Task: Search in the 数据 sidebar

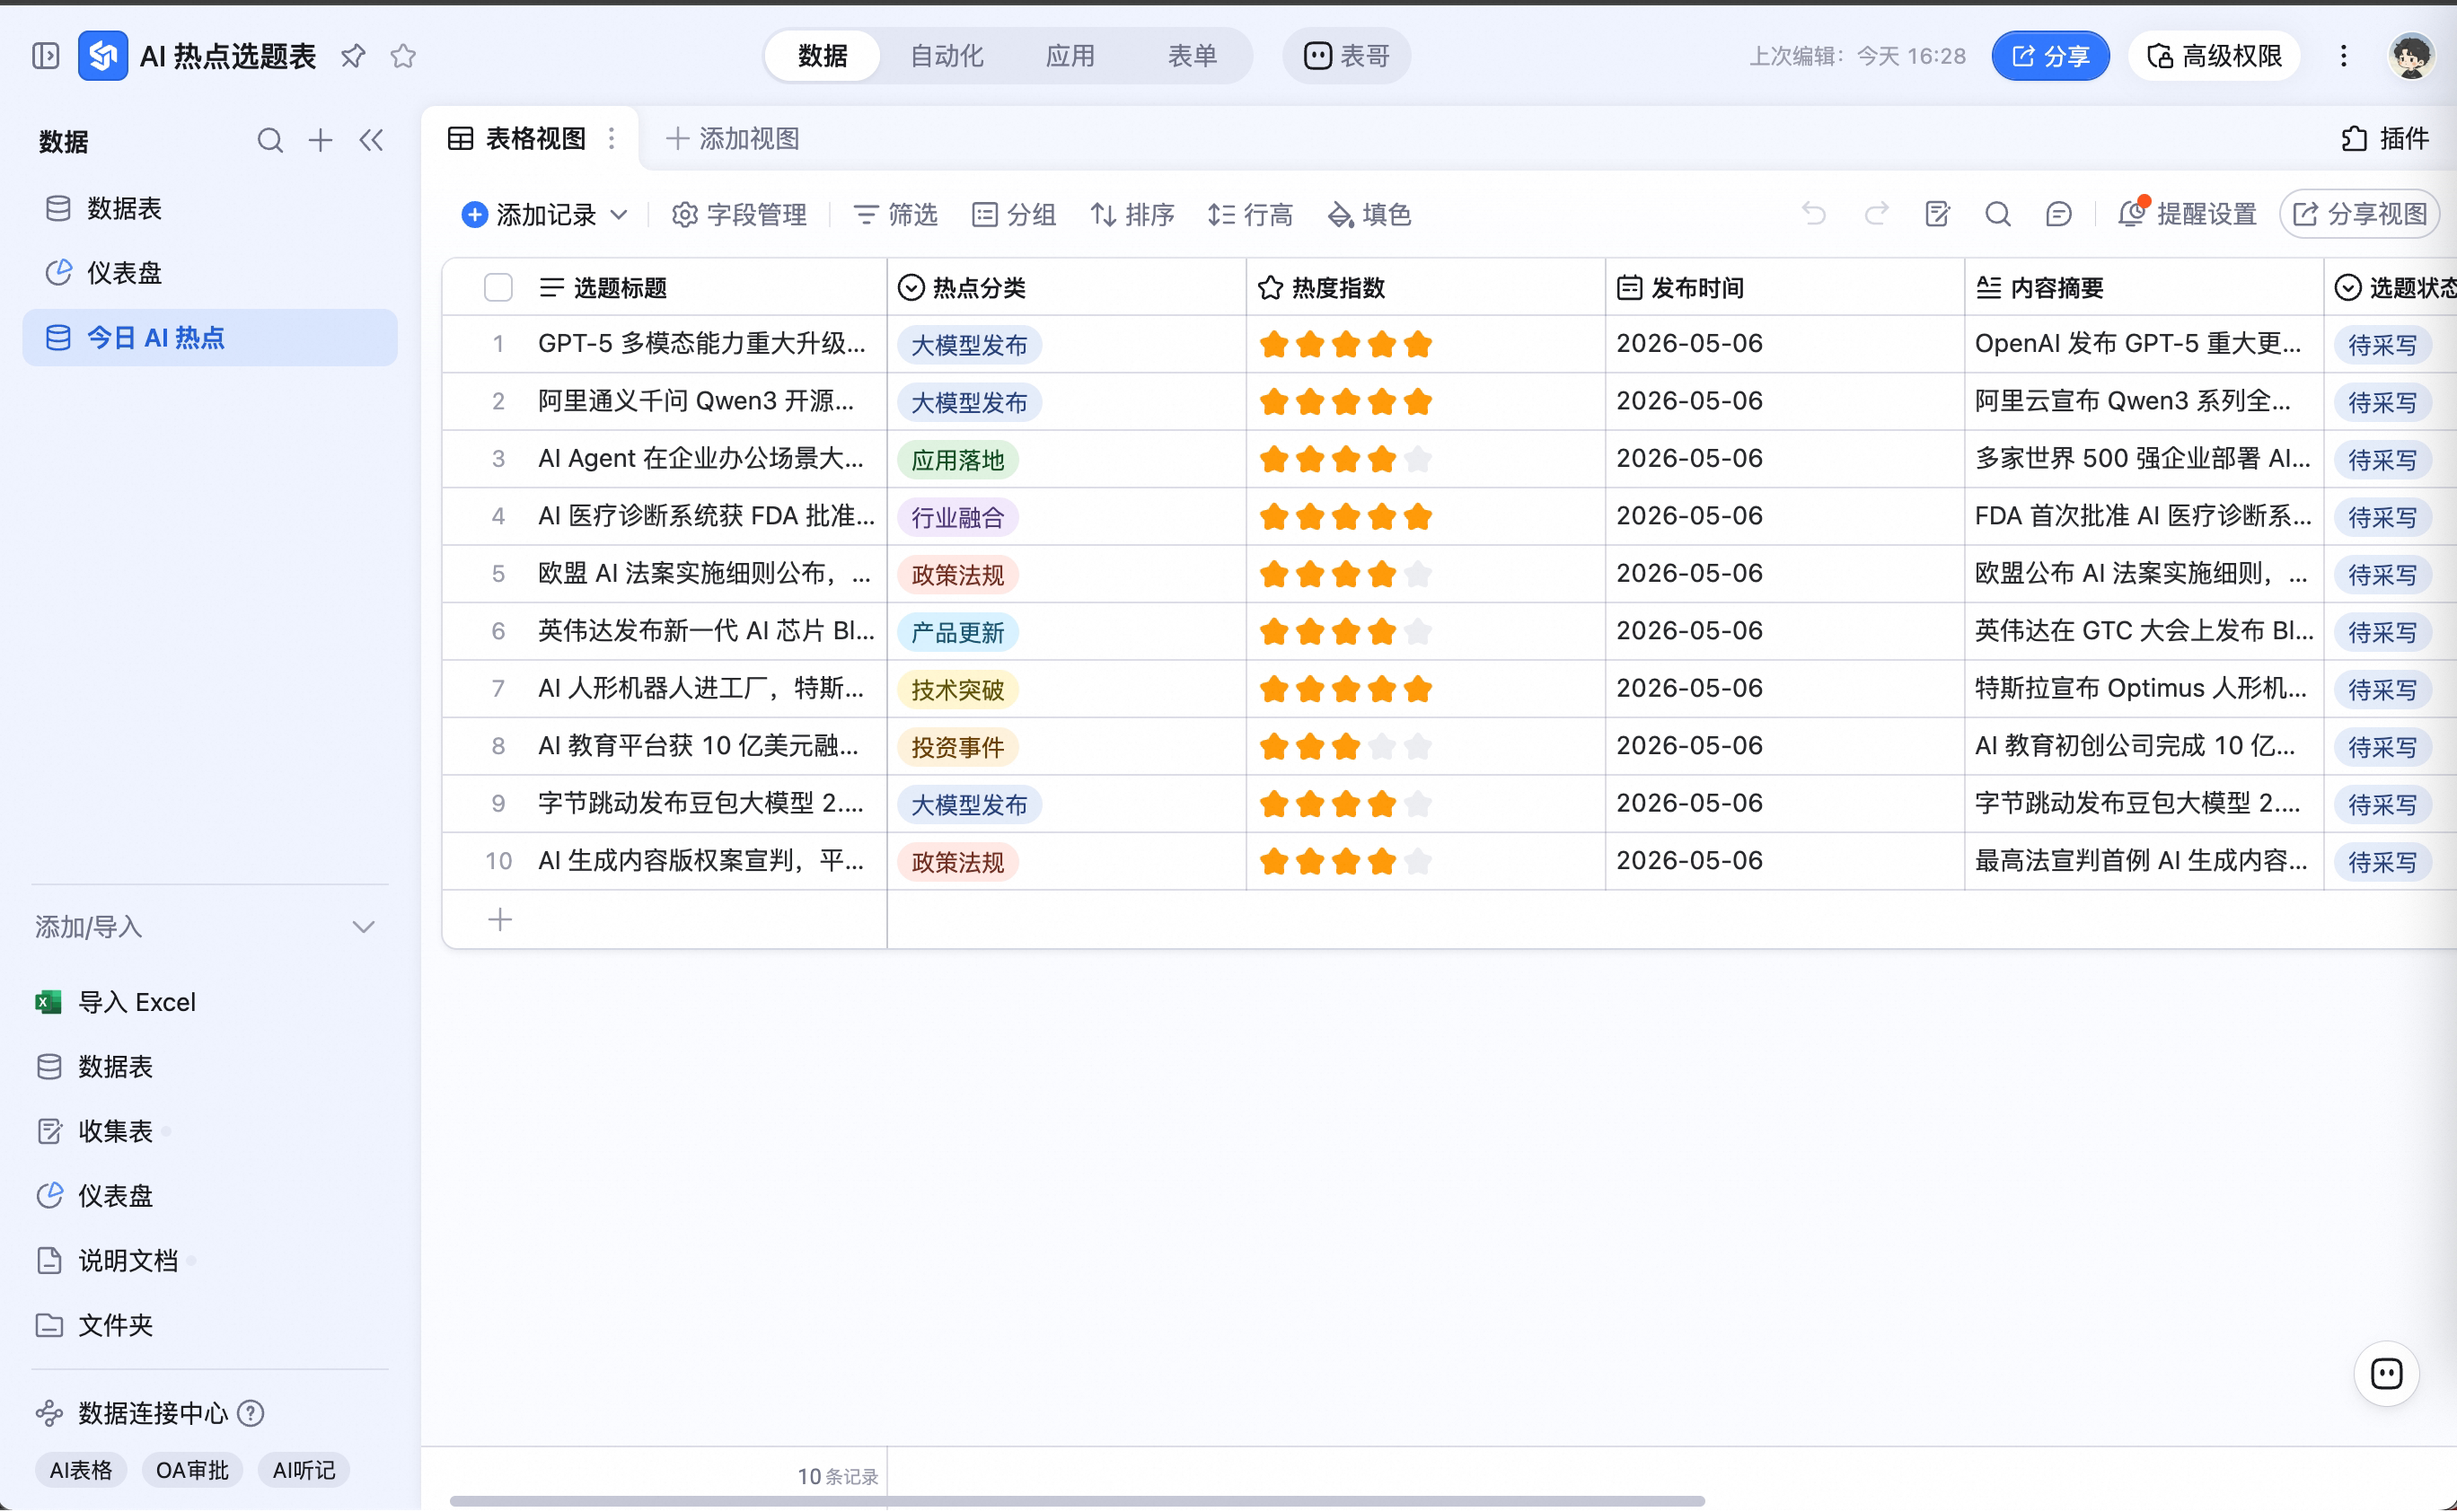Action: 270,141
